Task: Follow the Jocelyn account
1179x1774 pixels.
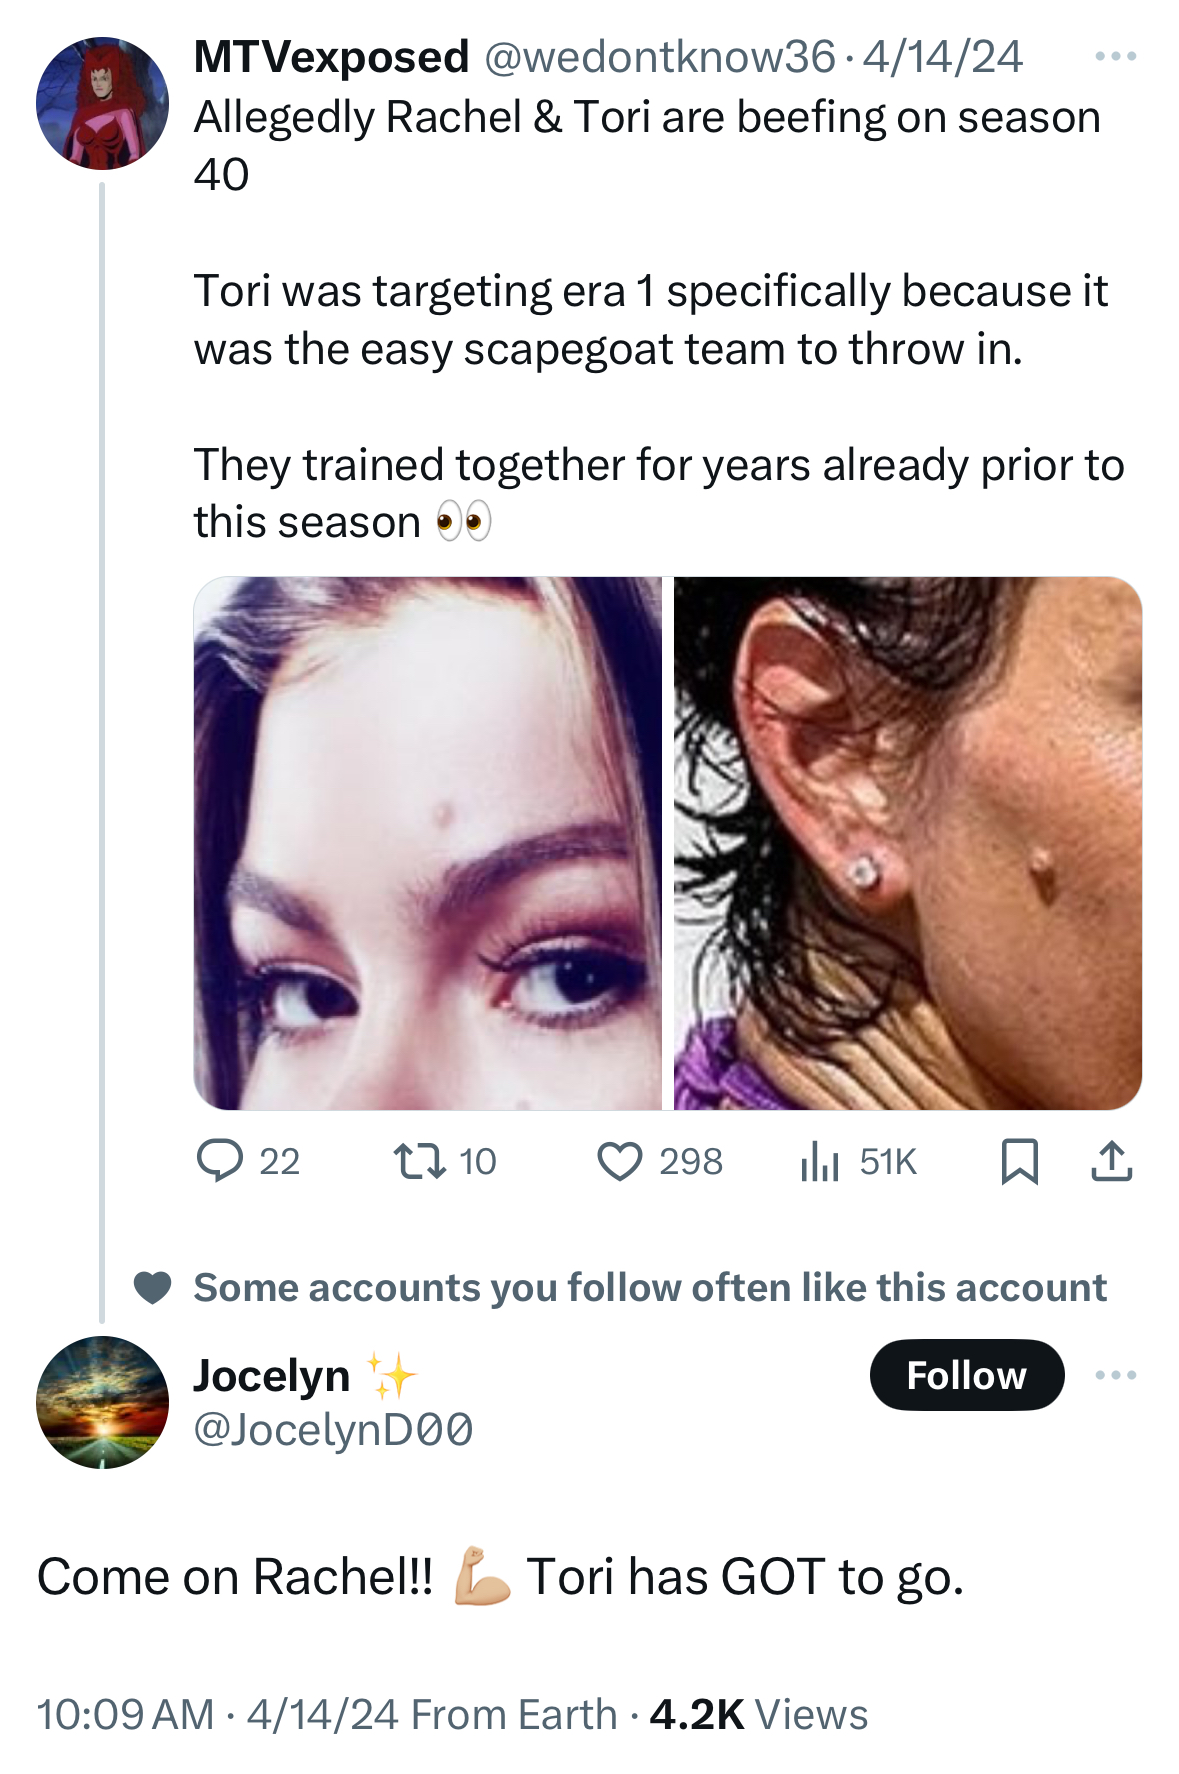Action: click(x=967, y=1375)
